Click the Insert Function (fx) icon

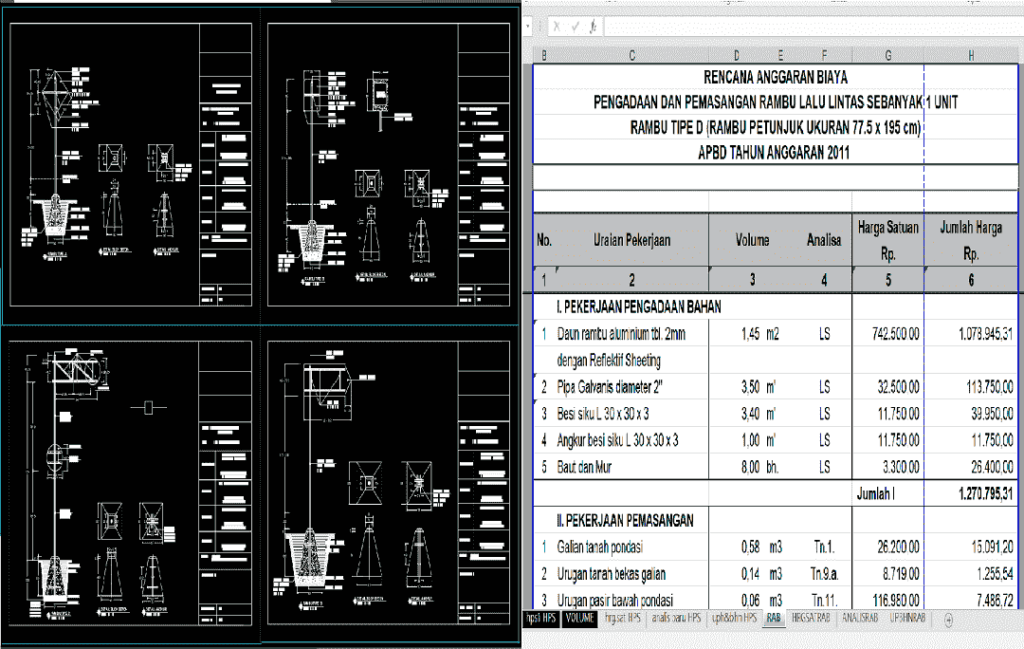click(593, 24)
